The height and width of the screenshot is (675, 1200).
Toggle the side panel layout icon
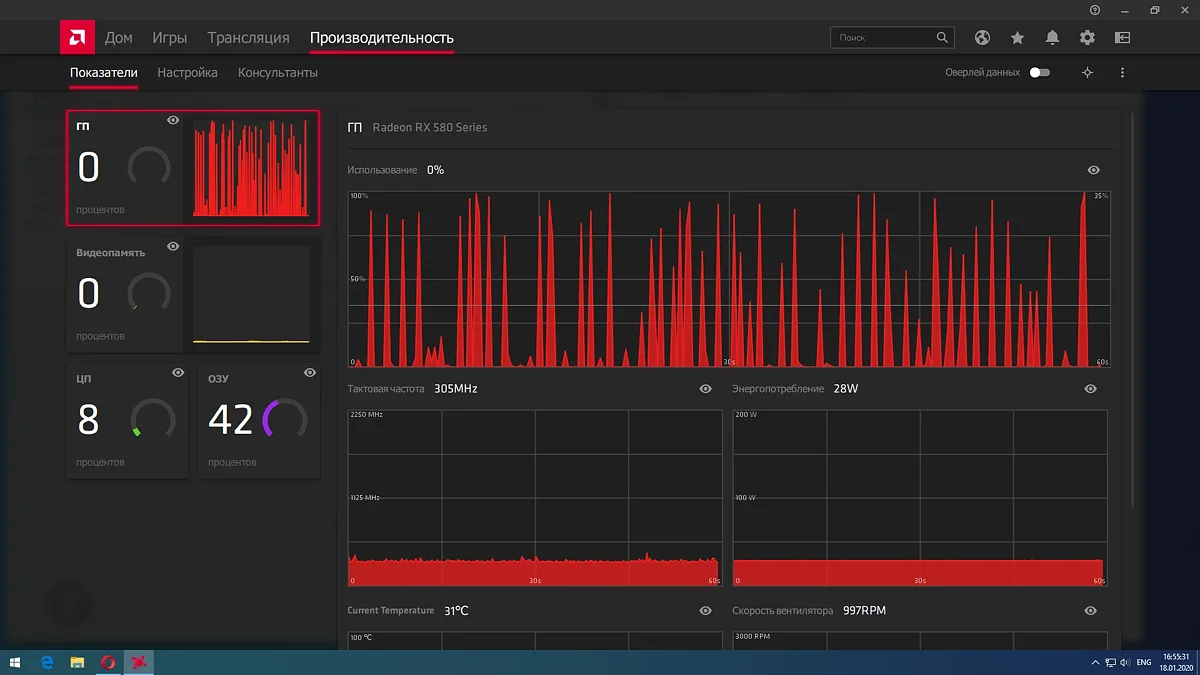1122,38
